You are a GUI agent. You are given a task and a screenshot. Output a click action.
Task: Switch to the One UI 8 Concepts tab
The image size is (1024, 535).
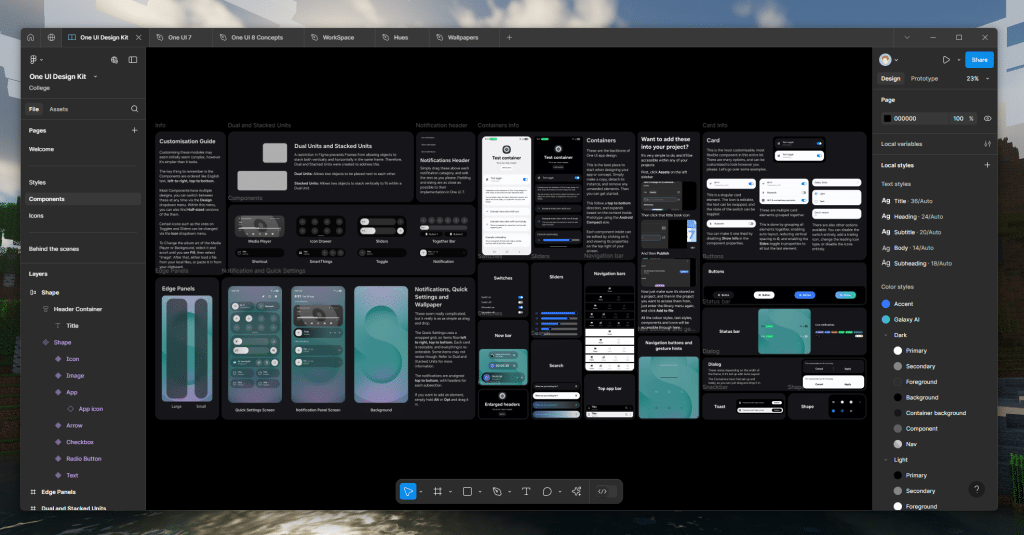257,37
